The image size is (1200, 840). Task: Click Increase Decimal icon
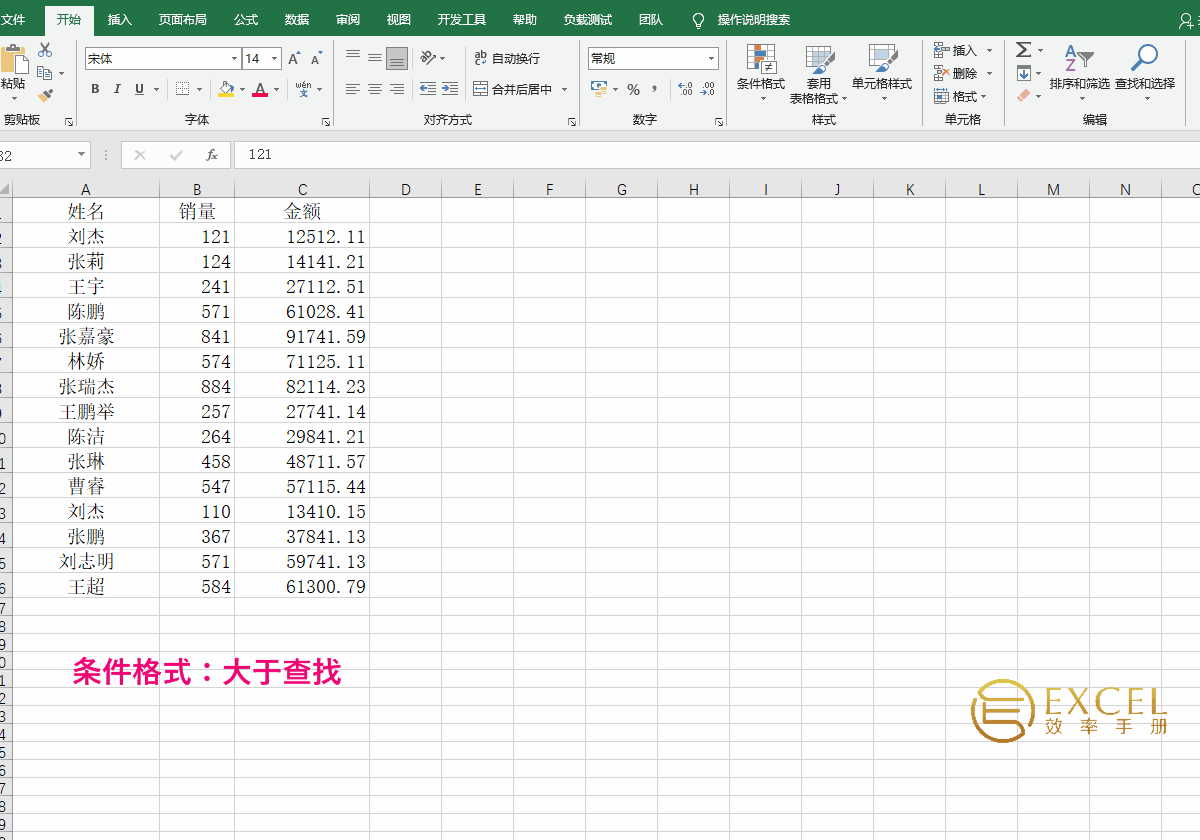coord(685,89)
